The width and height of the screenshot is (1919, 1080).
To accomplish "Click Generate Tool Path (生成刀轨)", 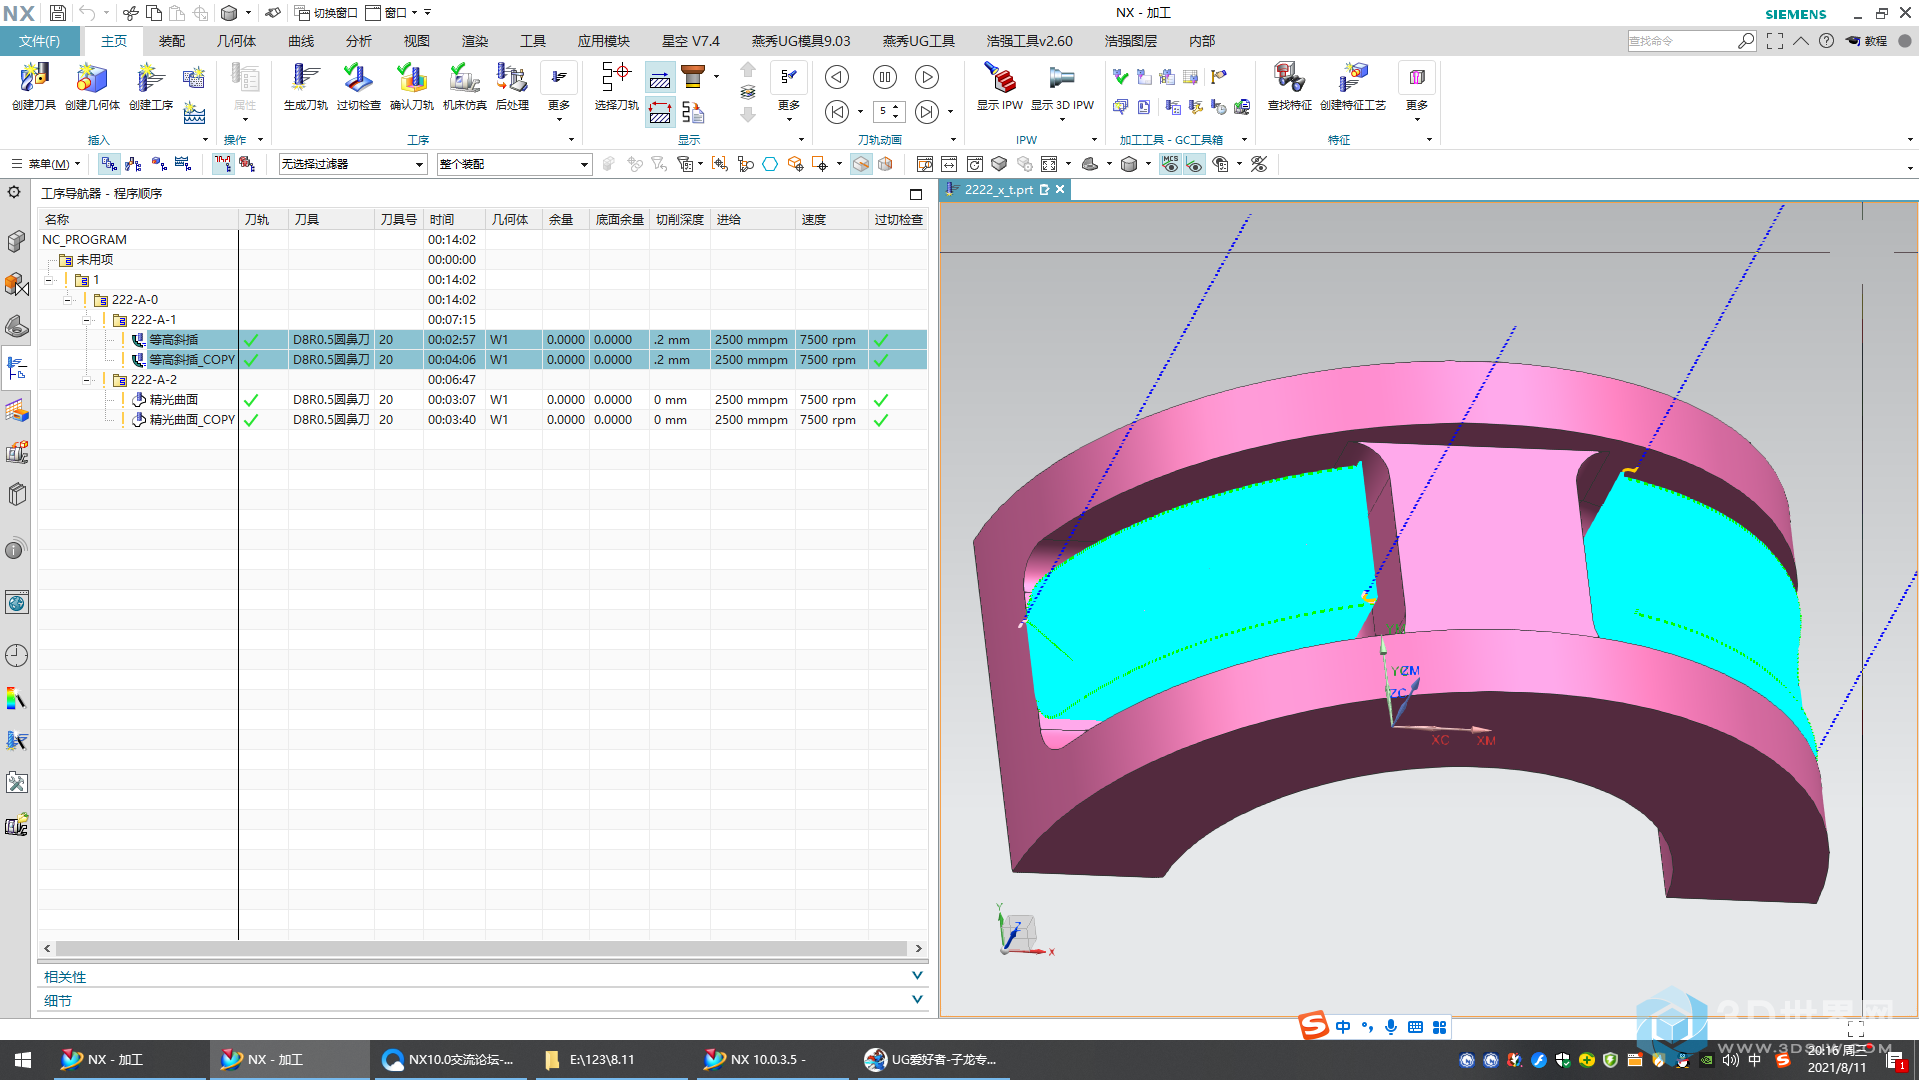I will pyautogui.click(x=305, y=86).
